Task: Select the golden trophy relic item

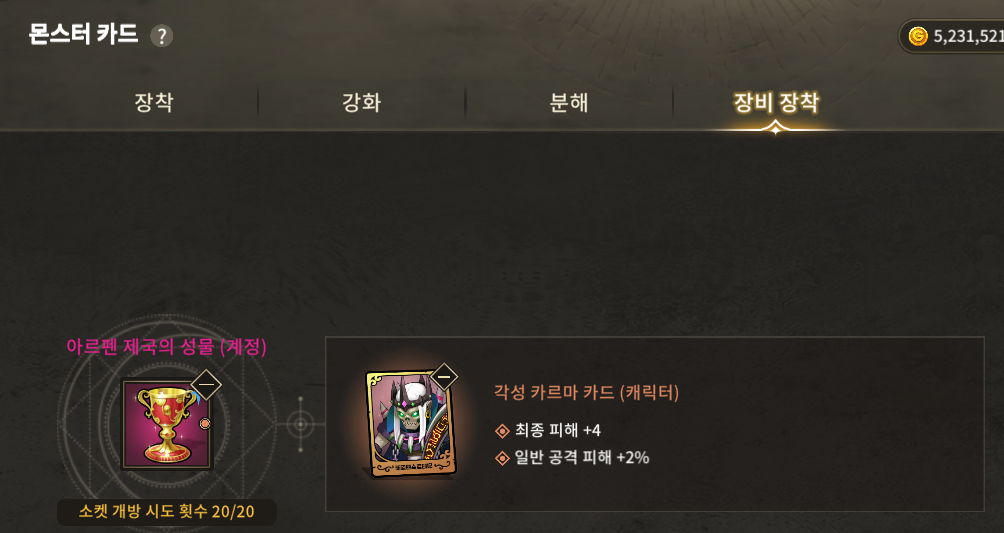Action: [166, 424]
